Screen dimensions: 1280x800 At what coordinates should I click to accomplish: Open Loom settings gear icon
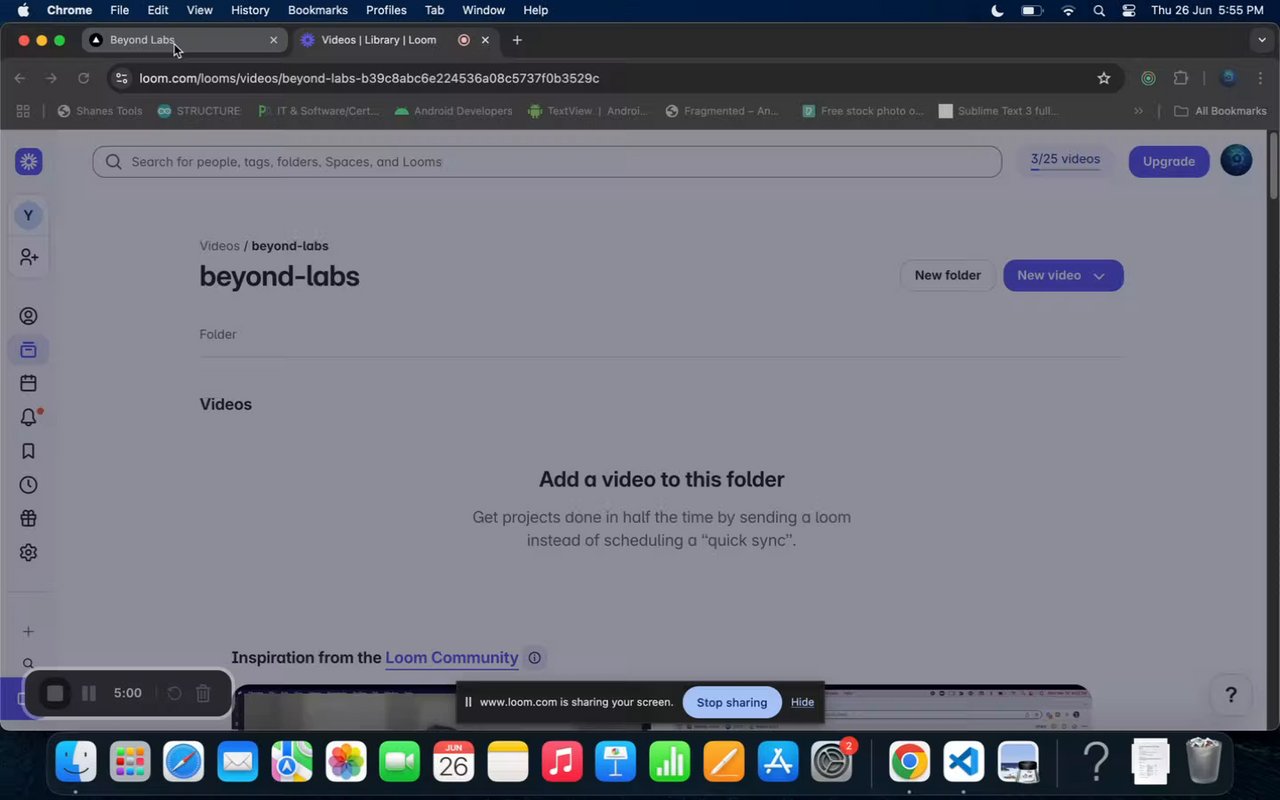pos(29,552)
